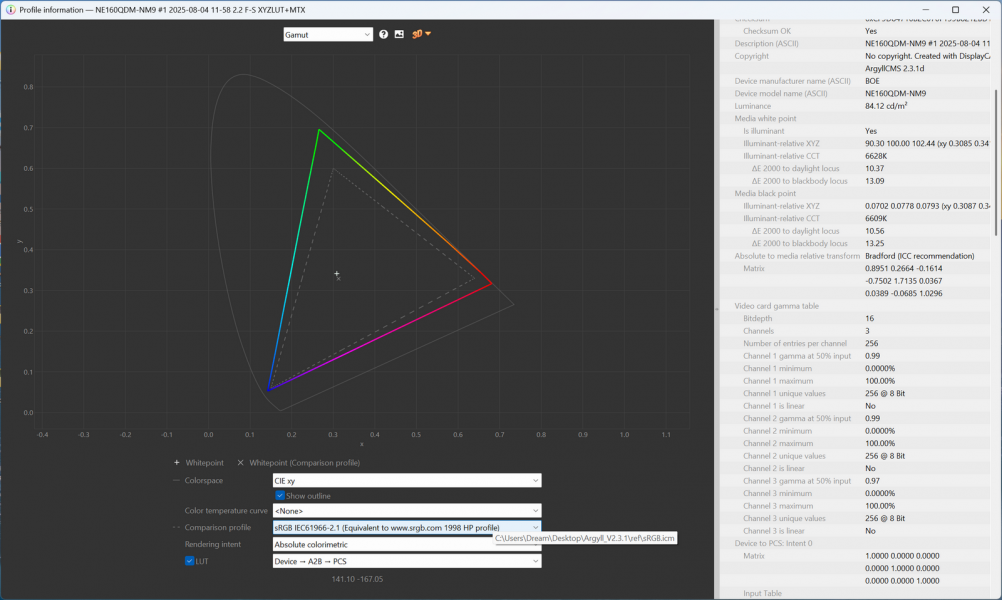Open the plot help question mark icon
Viewport: 1002px width, 600px height.
pyautogui.click(x=383, y=34)
